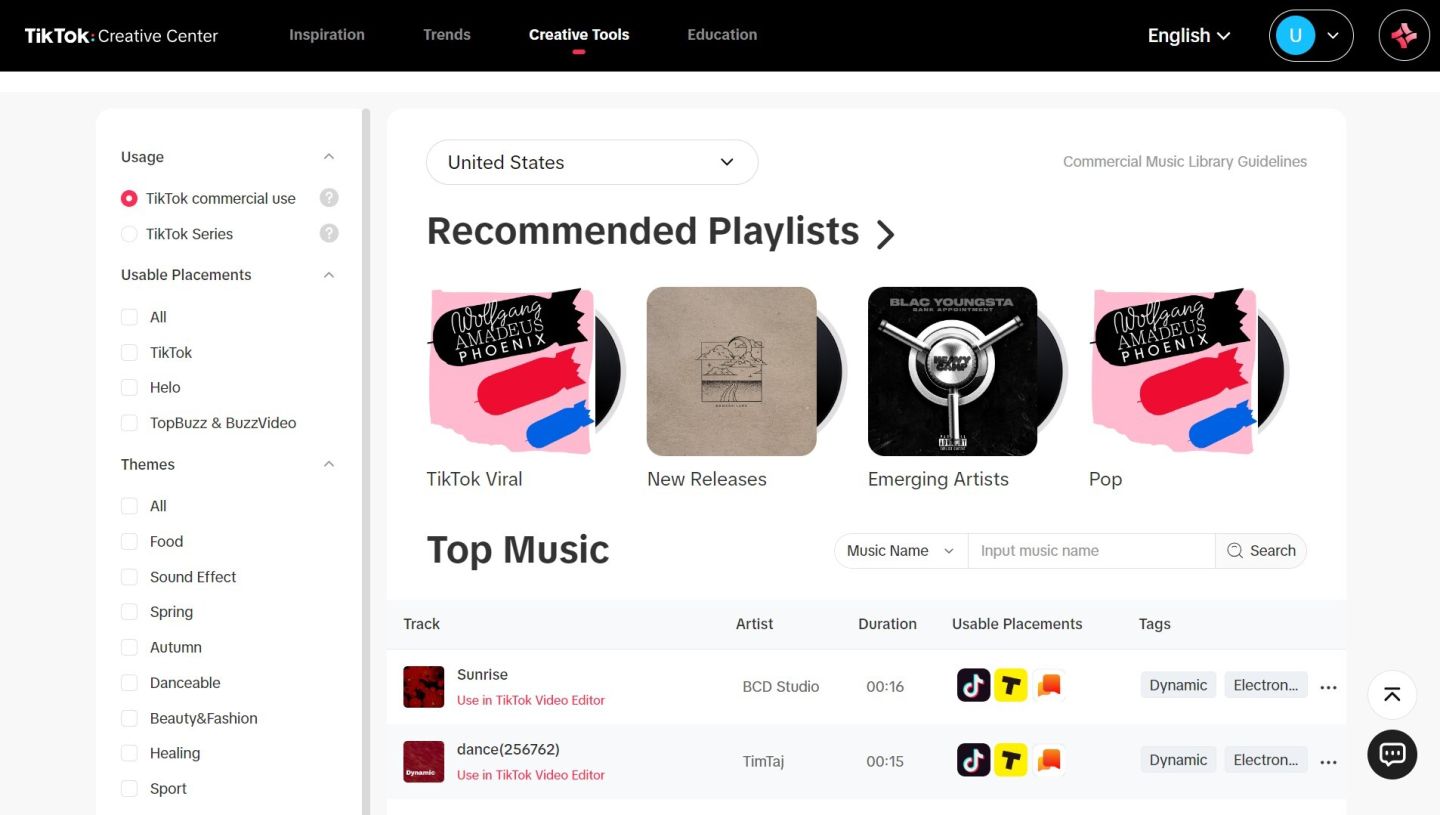This screenshot has height=815, width=1440.
Task: Select the TikTok Series radio option
Action: 129,234
